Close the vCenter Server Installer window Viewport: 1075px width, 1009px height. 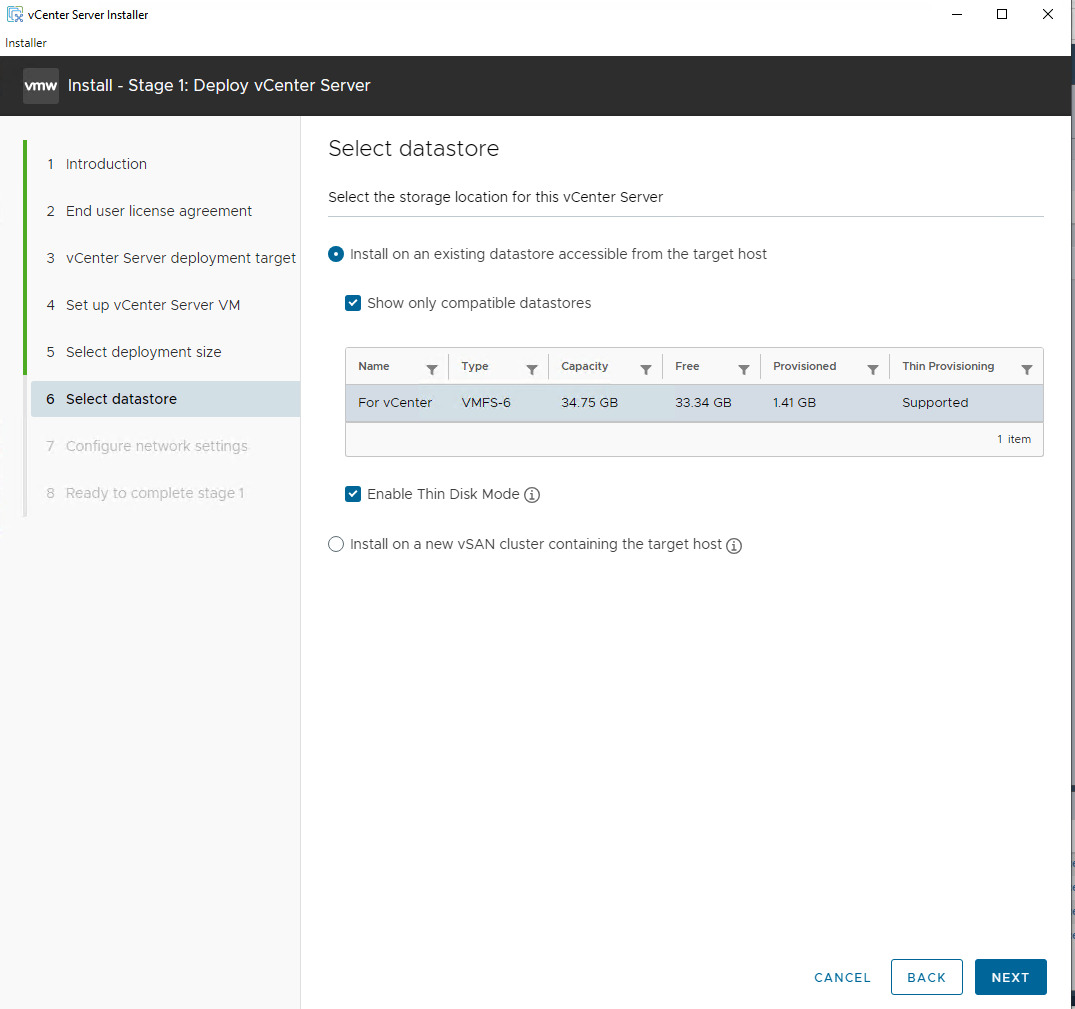click(x=1047, y=14)
